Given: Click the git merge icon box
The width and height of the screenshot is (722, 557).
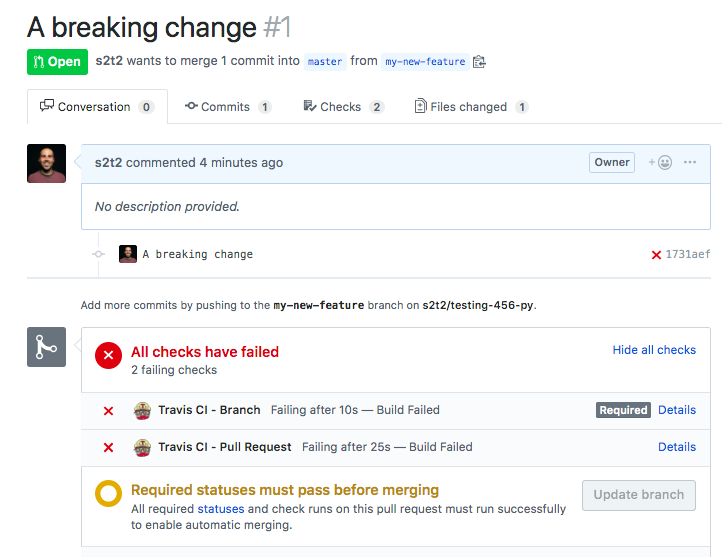Looking at the screenshot, I should coord(46,347).
